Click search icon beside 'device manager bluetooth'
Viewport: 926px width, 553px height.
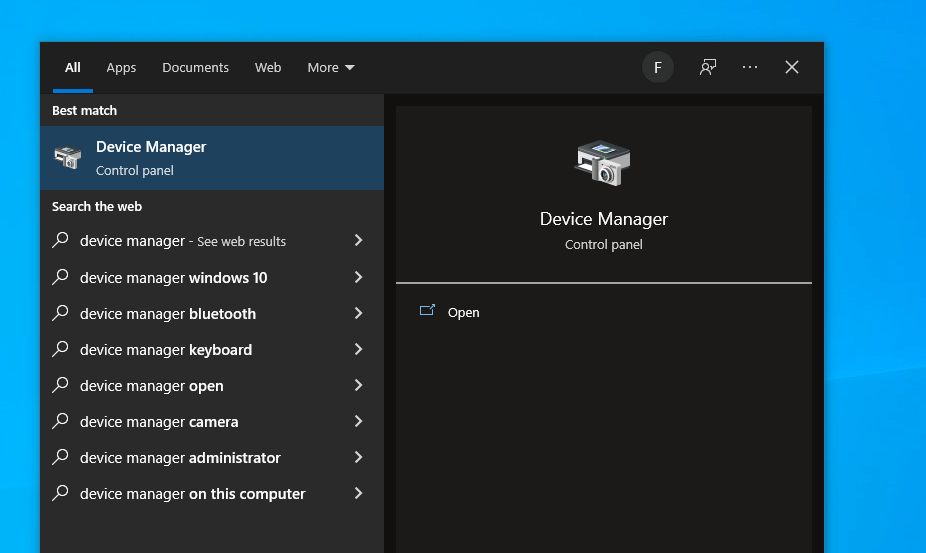tap(60, 313)
